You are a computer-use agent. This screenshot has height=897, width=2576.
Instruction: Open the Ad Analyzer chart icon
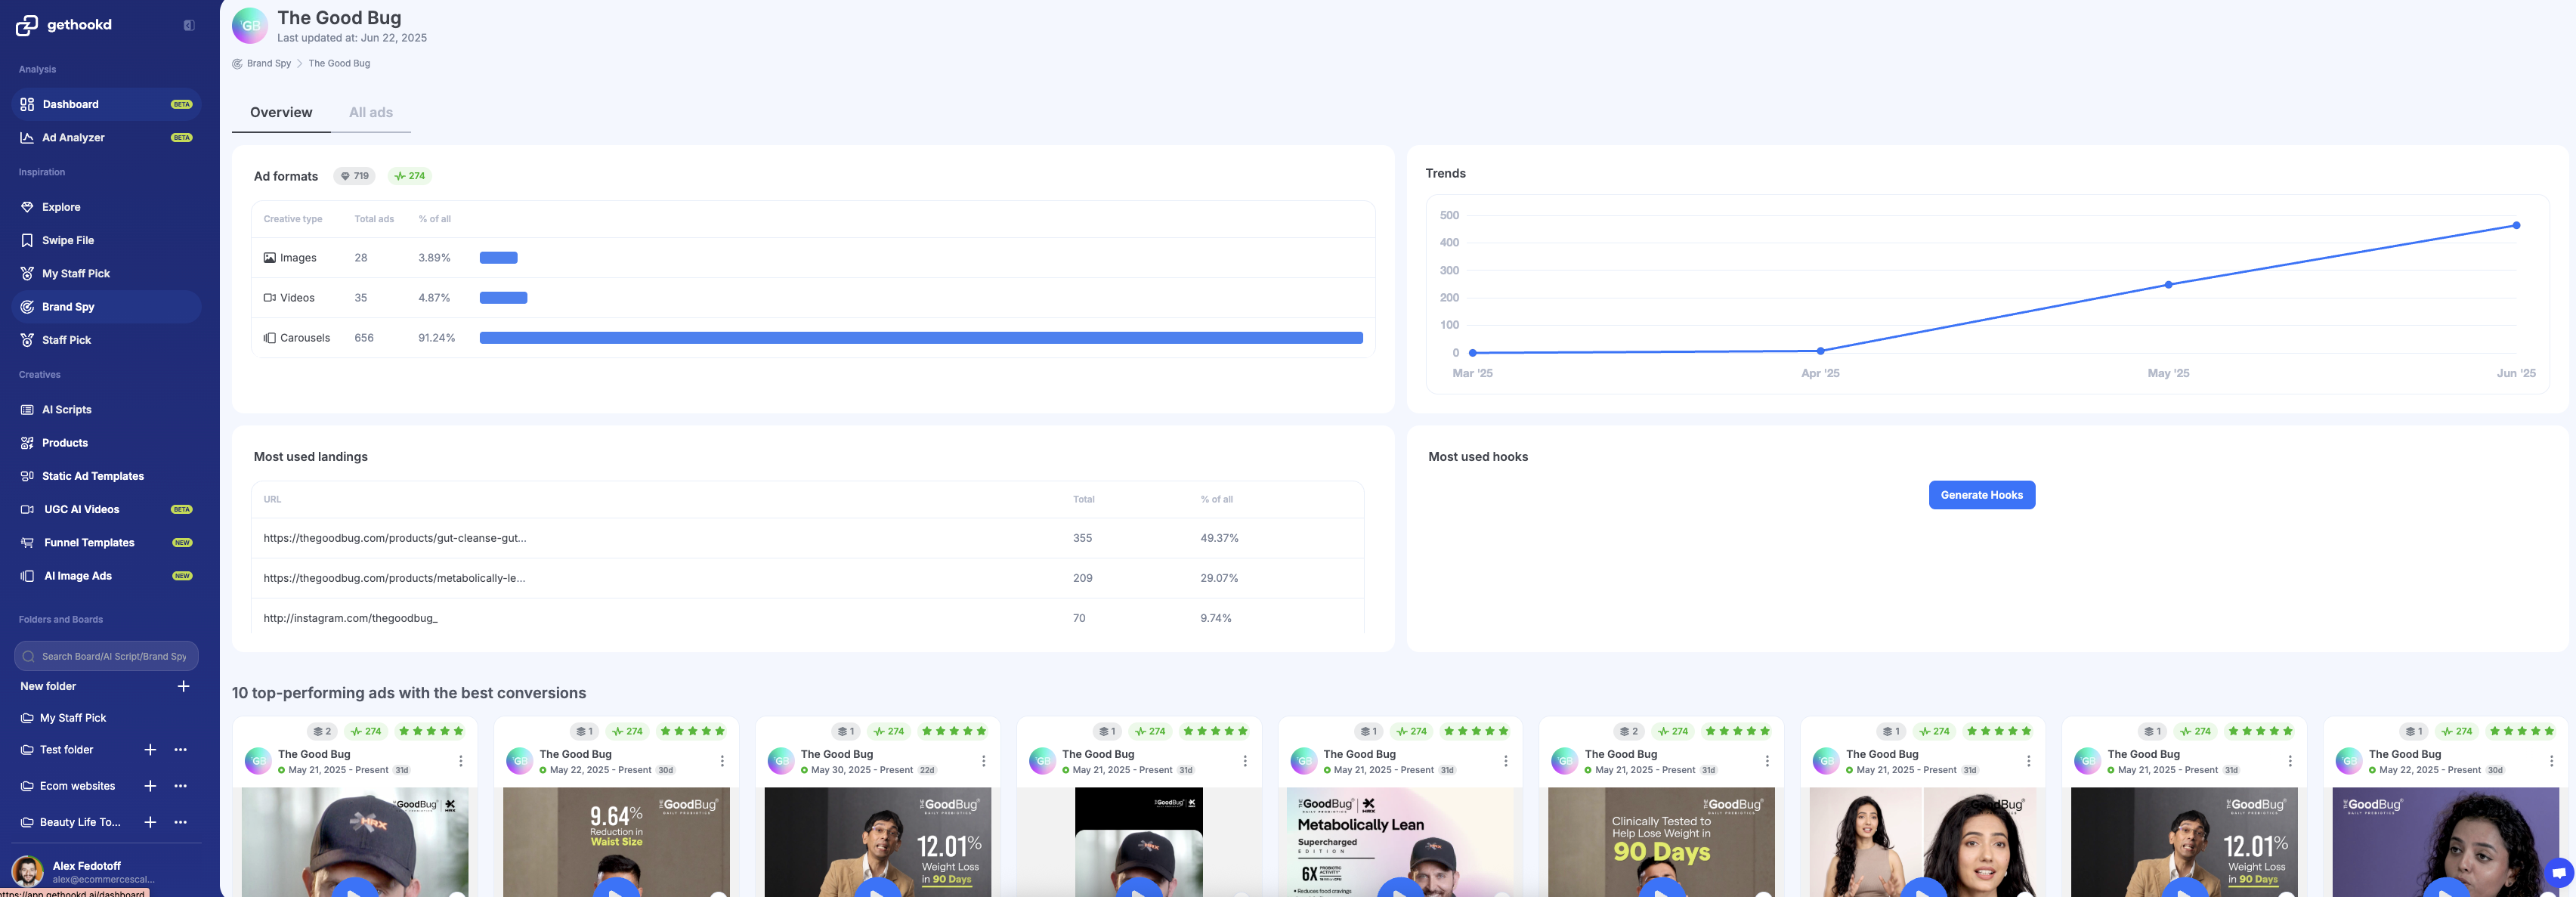[x=27, y=138]
